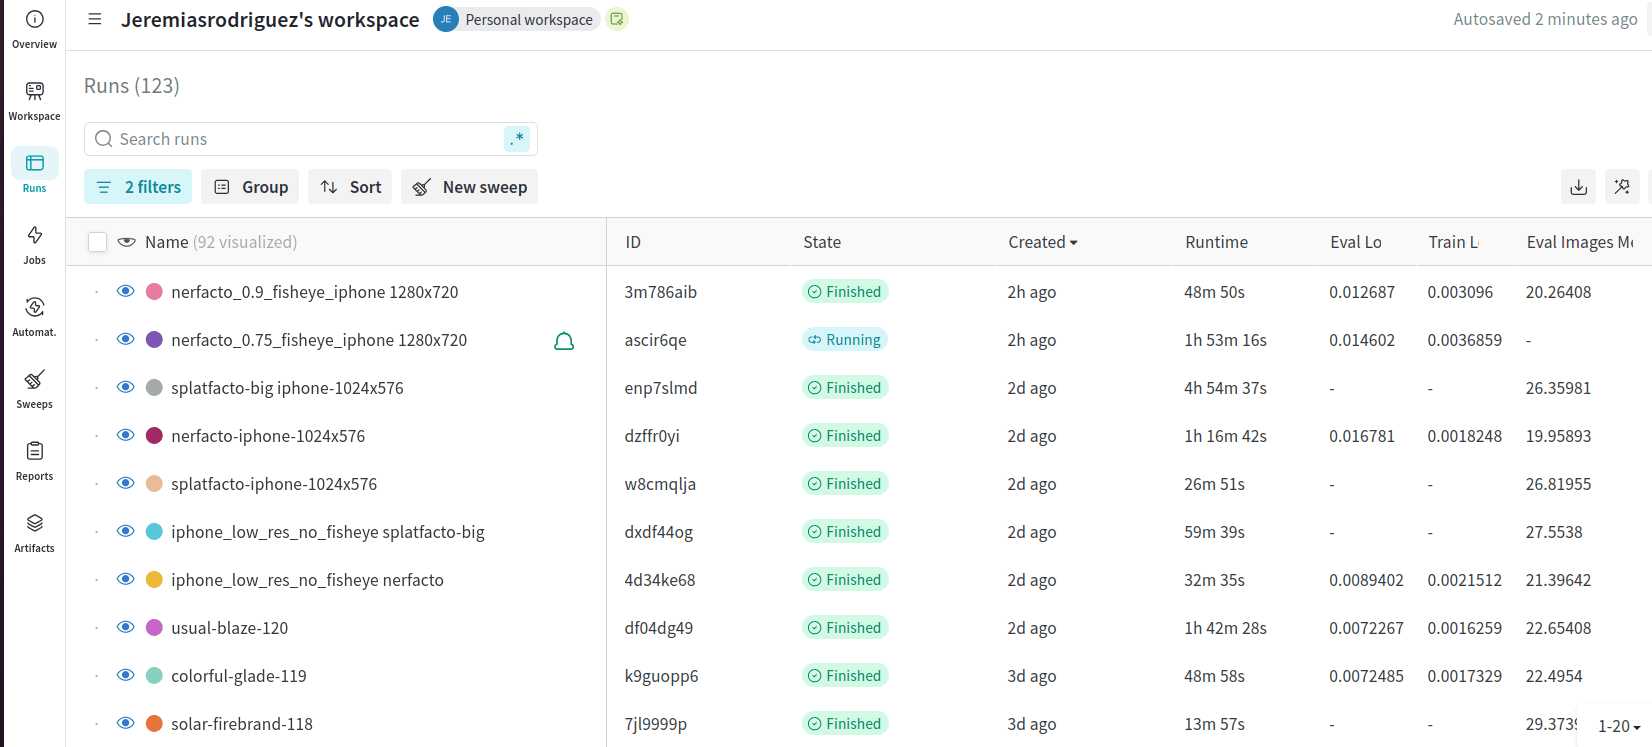Open the Group options
Viewport: 1652px width, 747px height.
click(x=250, y=187)
